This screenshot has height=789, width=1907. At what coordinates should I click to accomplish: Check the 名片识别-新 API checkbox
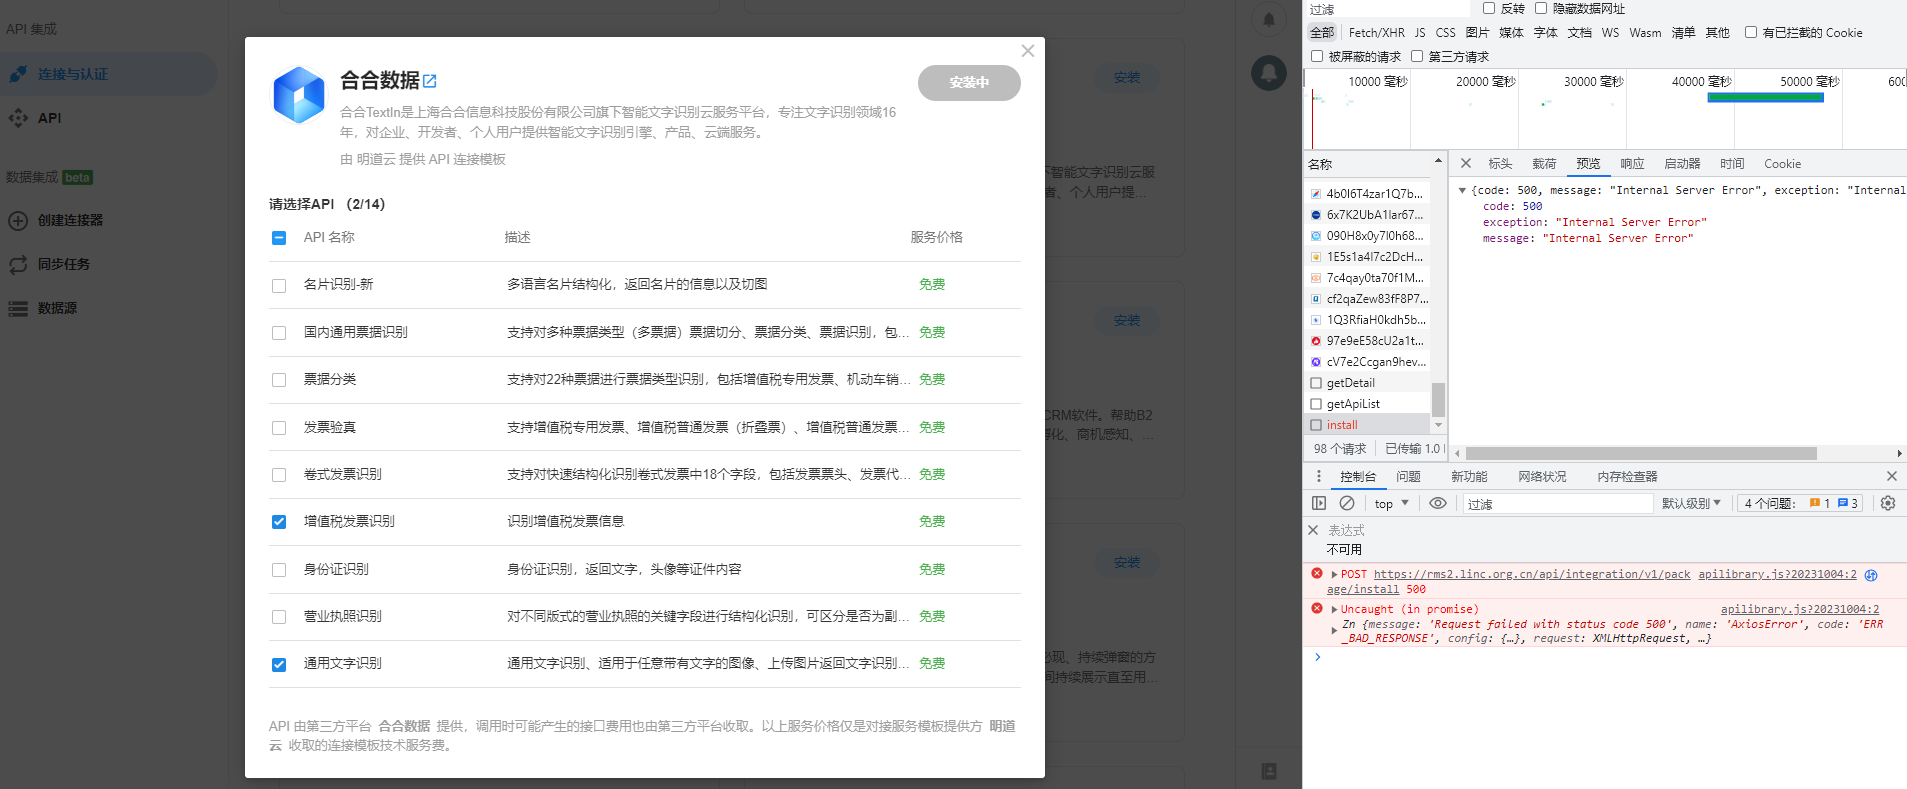(x=279, y=285)
